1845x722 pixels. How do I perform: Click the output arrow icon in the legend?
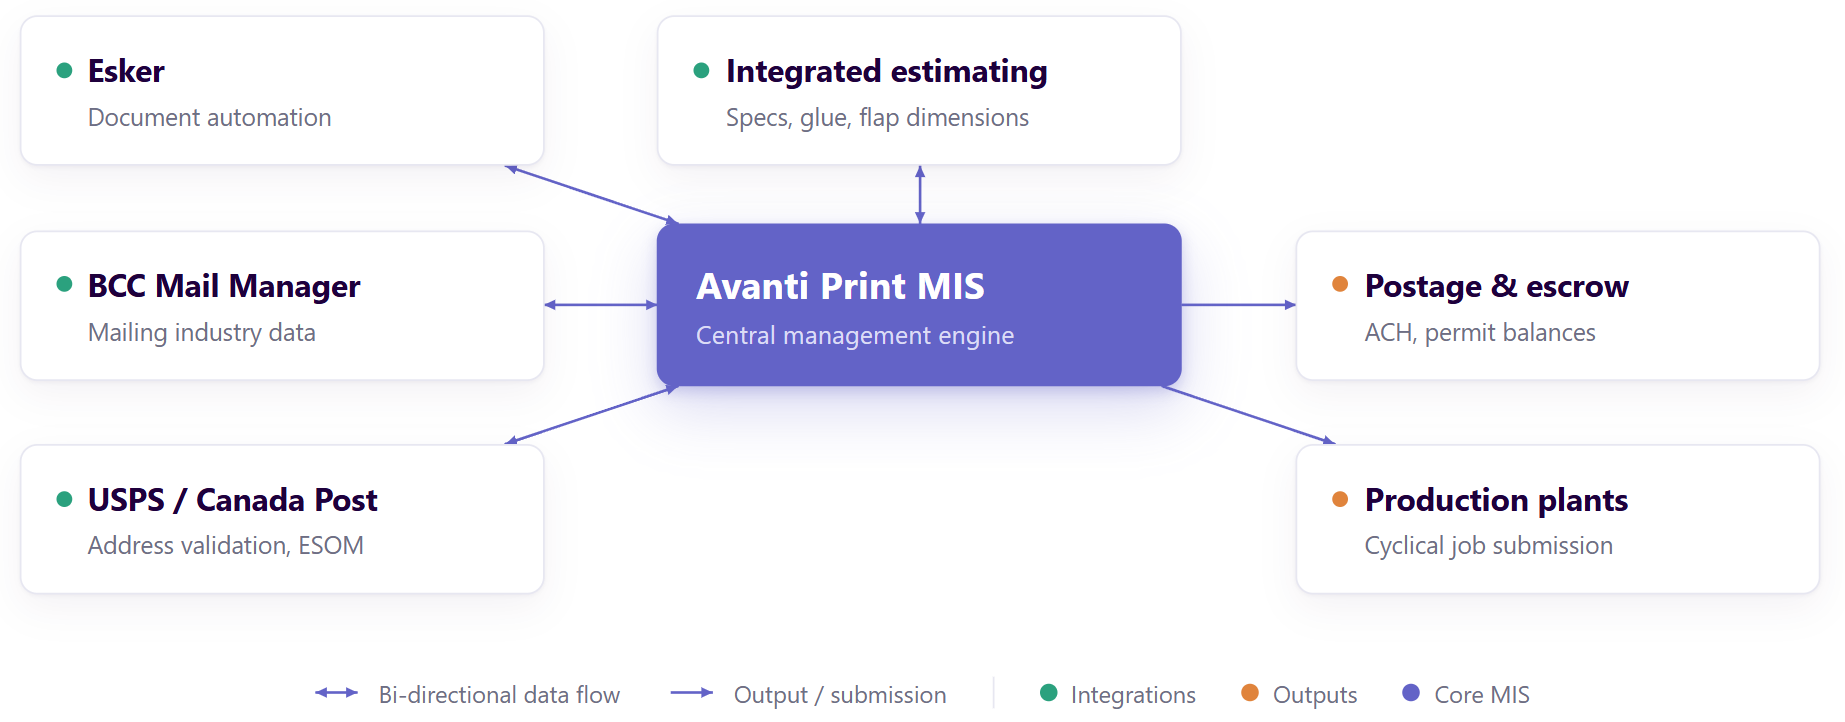pyautogui.click(x=692, y=693)
